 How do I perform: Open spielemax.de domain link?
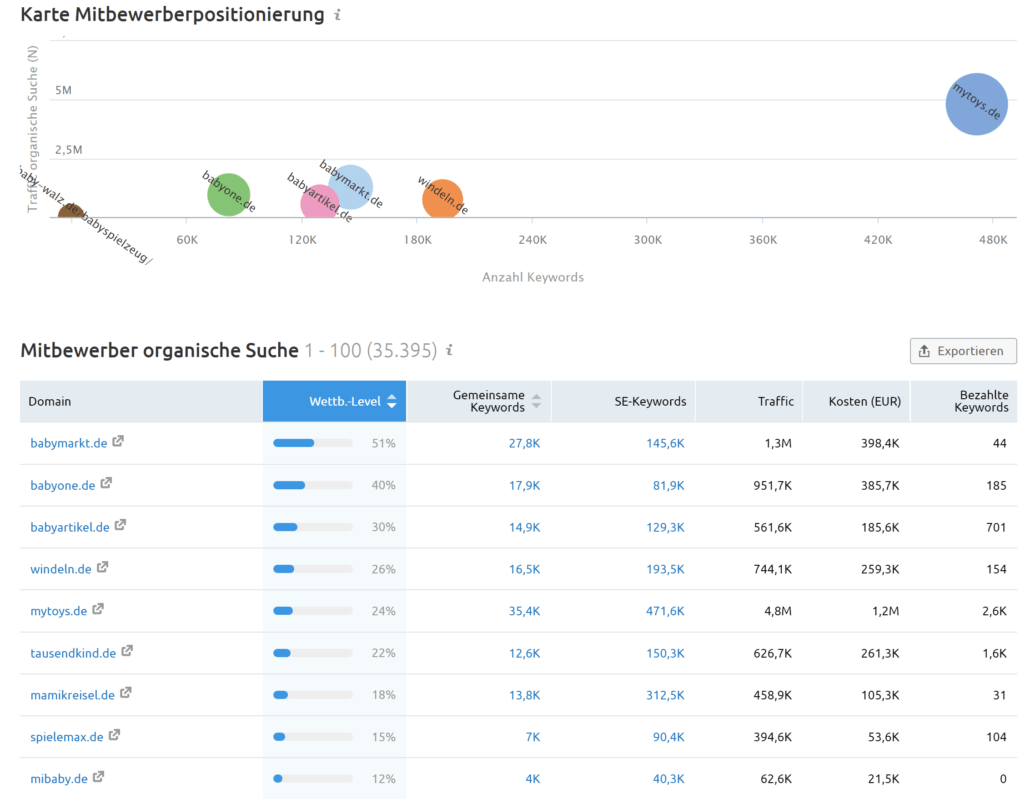click(67, 737)
